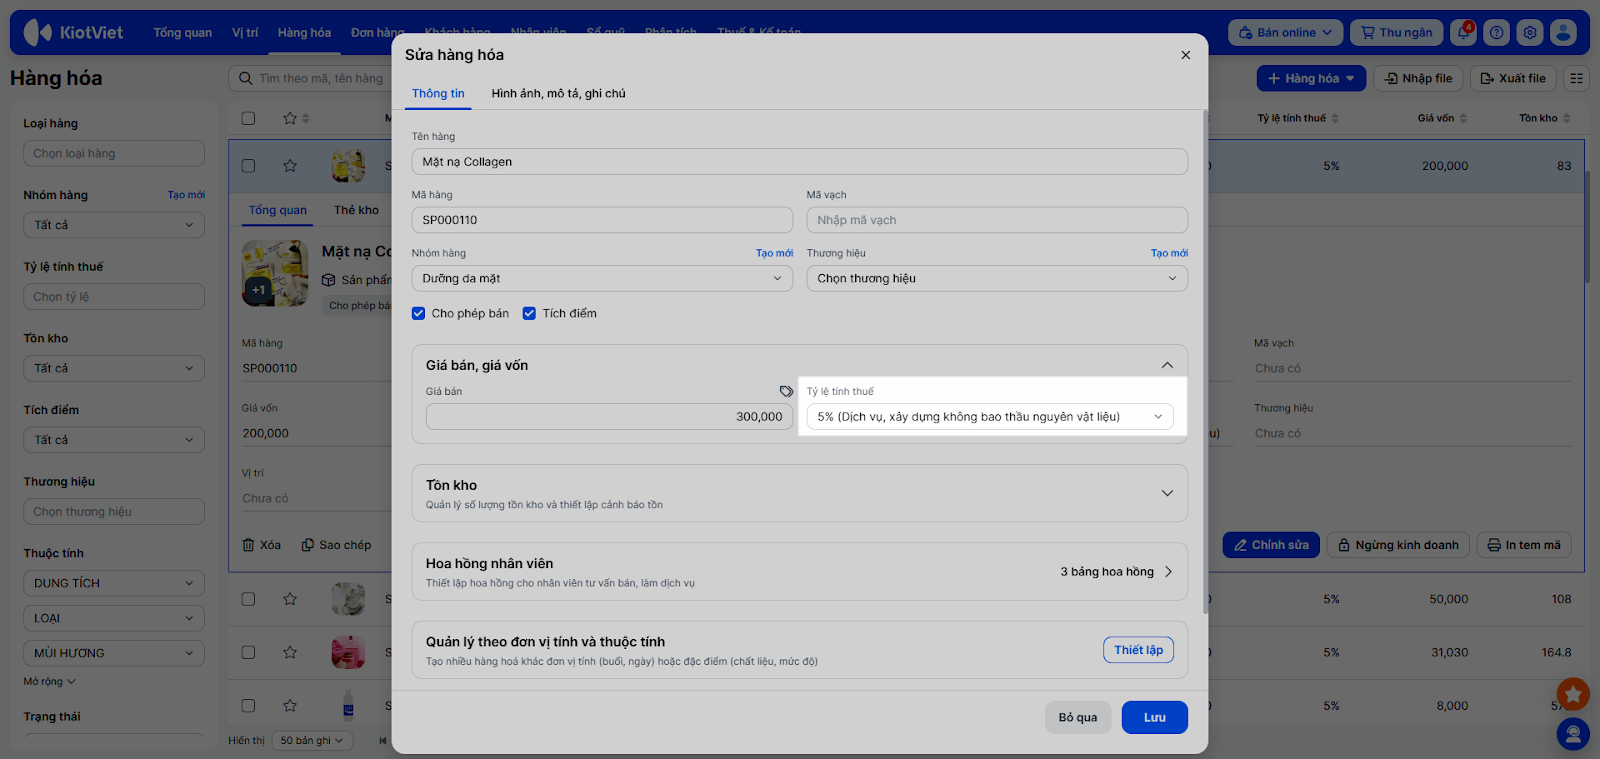Star the Mặt nạ Collagen product row
This screenshot has height=759, width=1600.
(290, 166)
